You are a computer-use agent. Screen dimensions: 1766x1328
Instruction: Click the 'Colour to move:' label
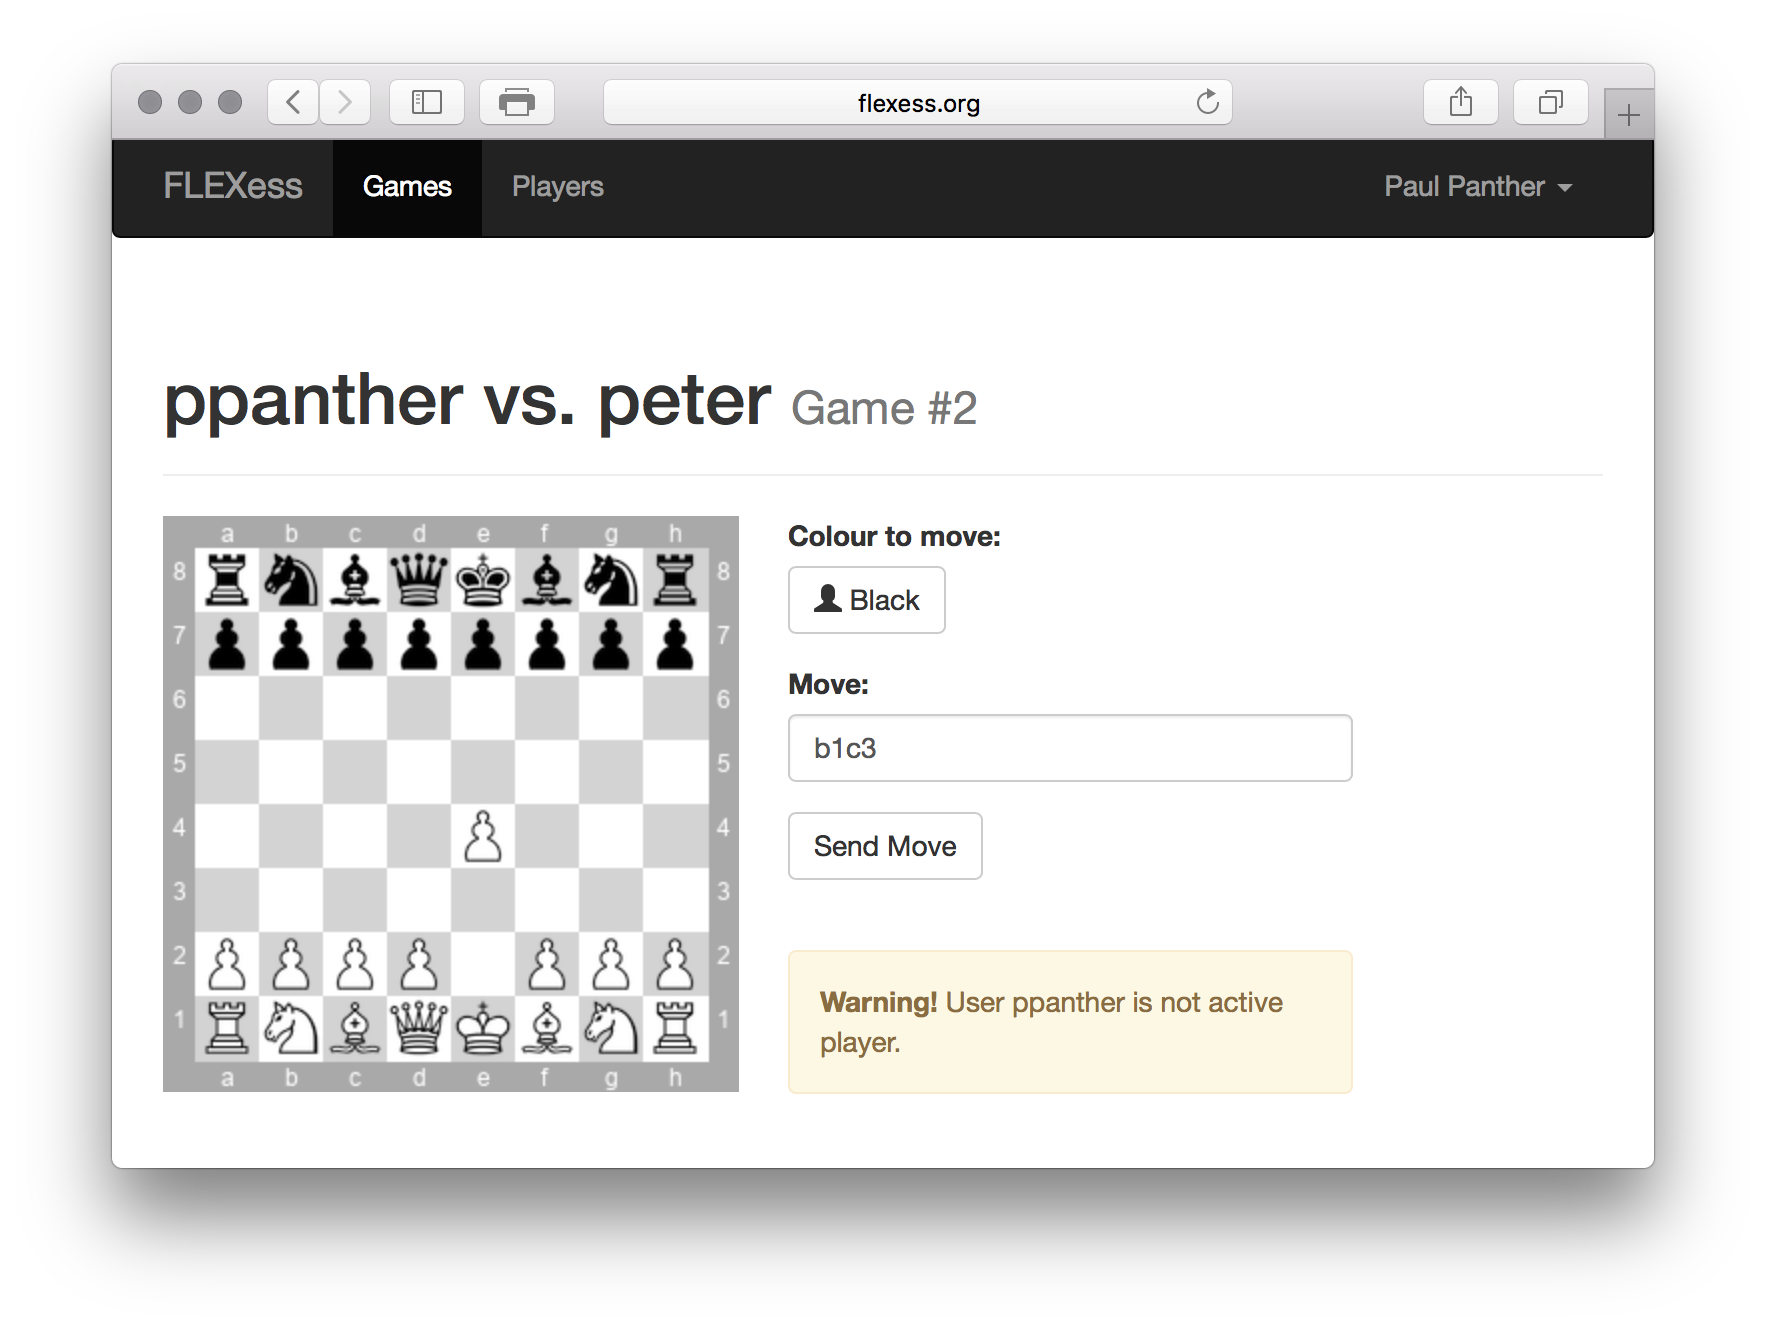[894, 537]
